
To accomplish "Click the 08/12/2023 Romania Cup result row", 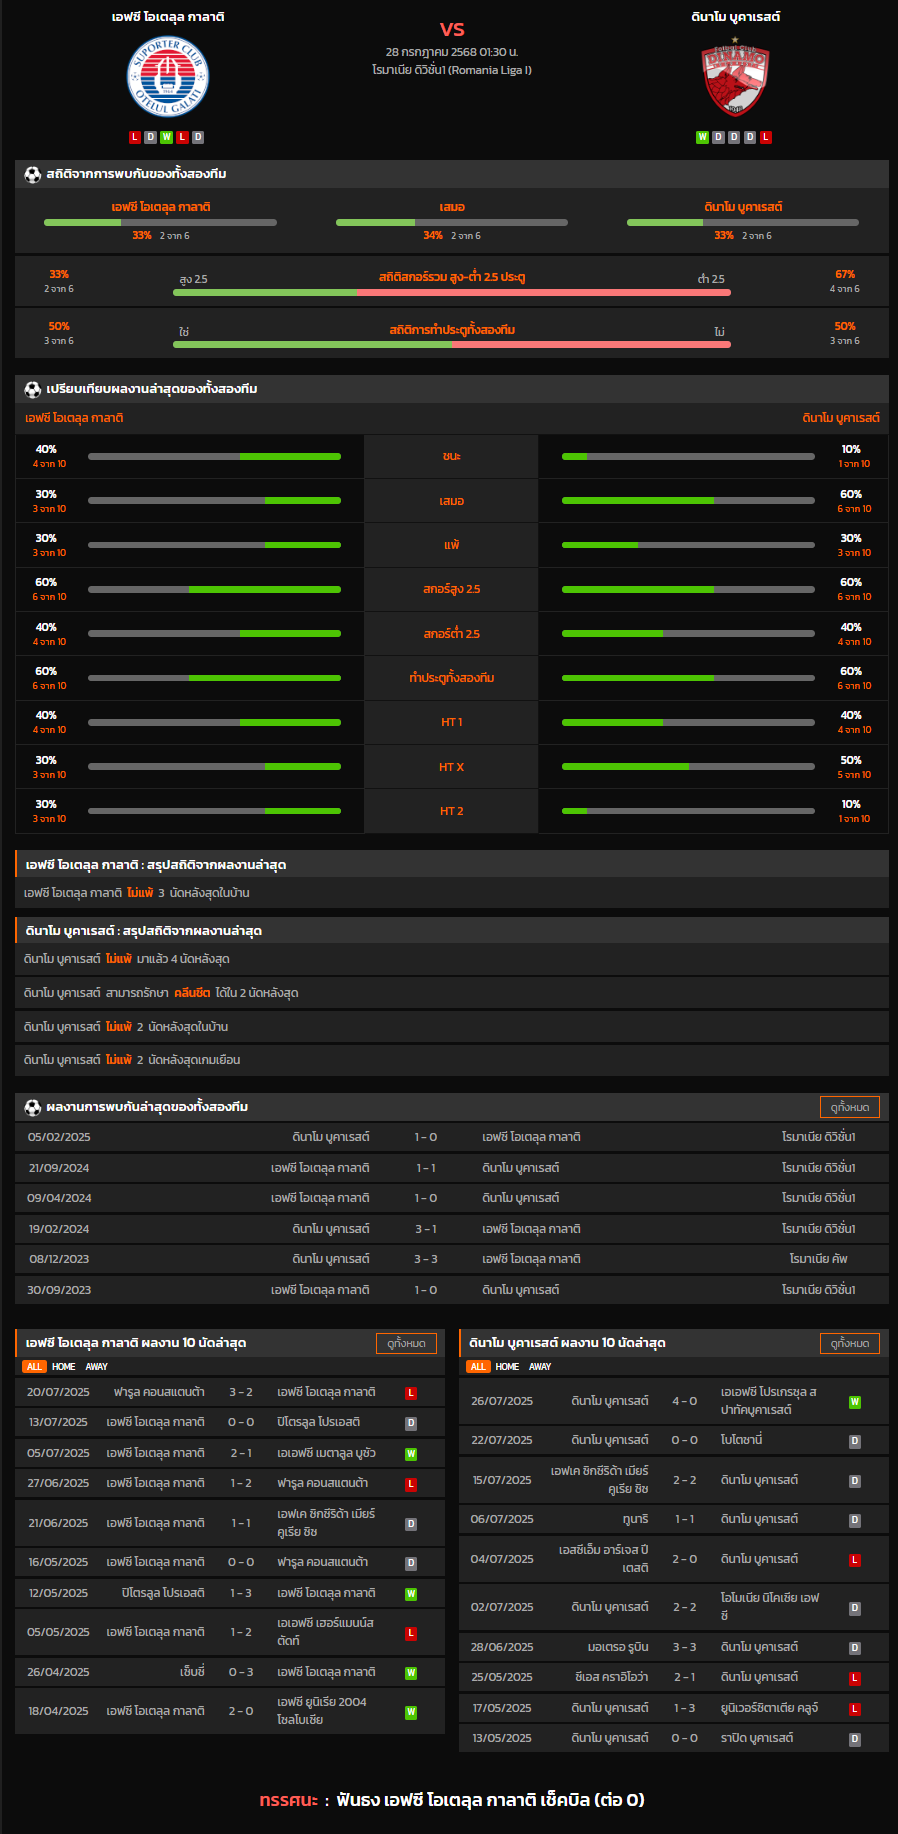I will pos(452,1259).
